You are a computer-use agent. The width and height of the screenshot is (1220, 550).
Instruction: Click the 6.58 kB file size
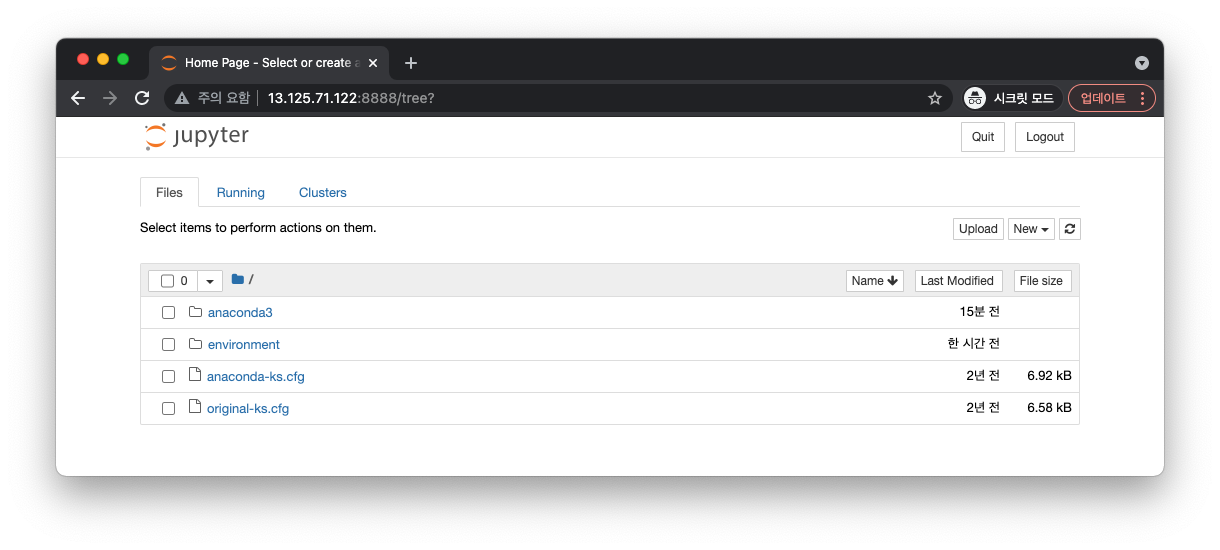point(1049,408)
